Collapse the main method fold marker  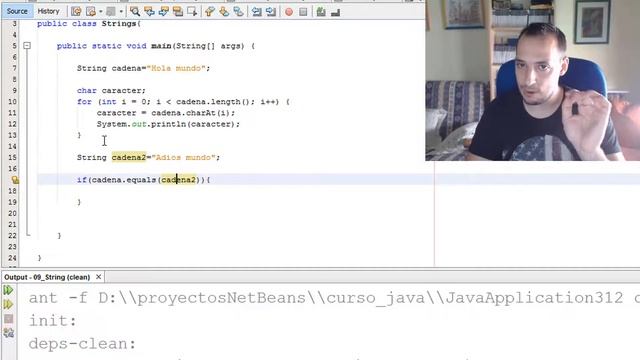coord(27,46)
